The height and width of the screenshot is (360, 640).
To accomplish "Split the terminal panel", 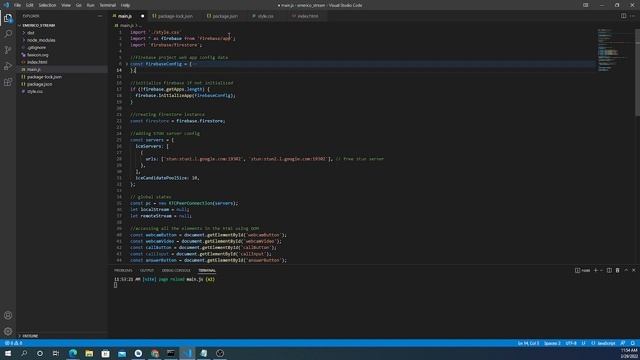I will point(609,270).
